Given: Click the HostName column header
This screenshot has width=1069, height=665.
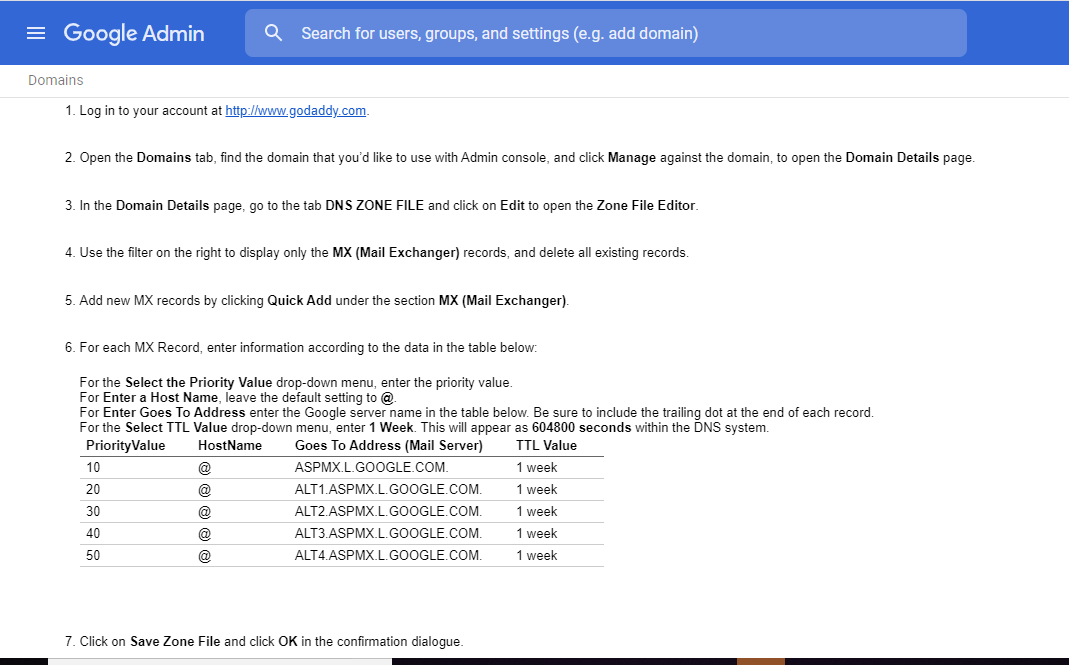Looking at the screenshot, I should click(x=230, y=445).
